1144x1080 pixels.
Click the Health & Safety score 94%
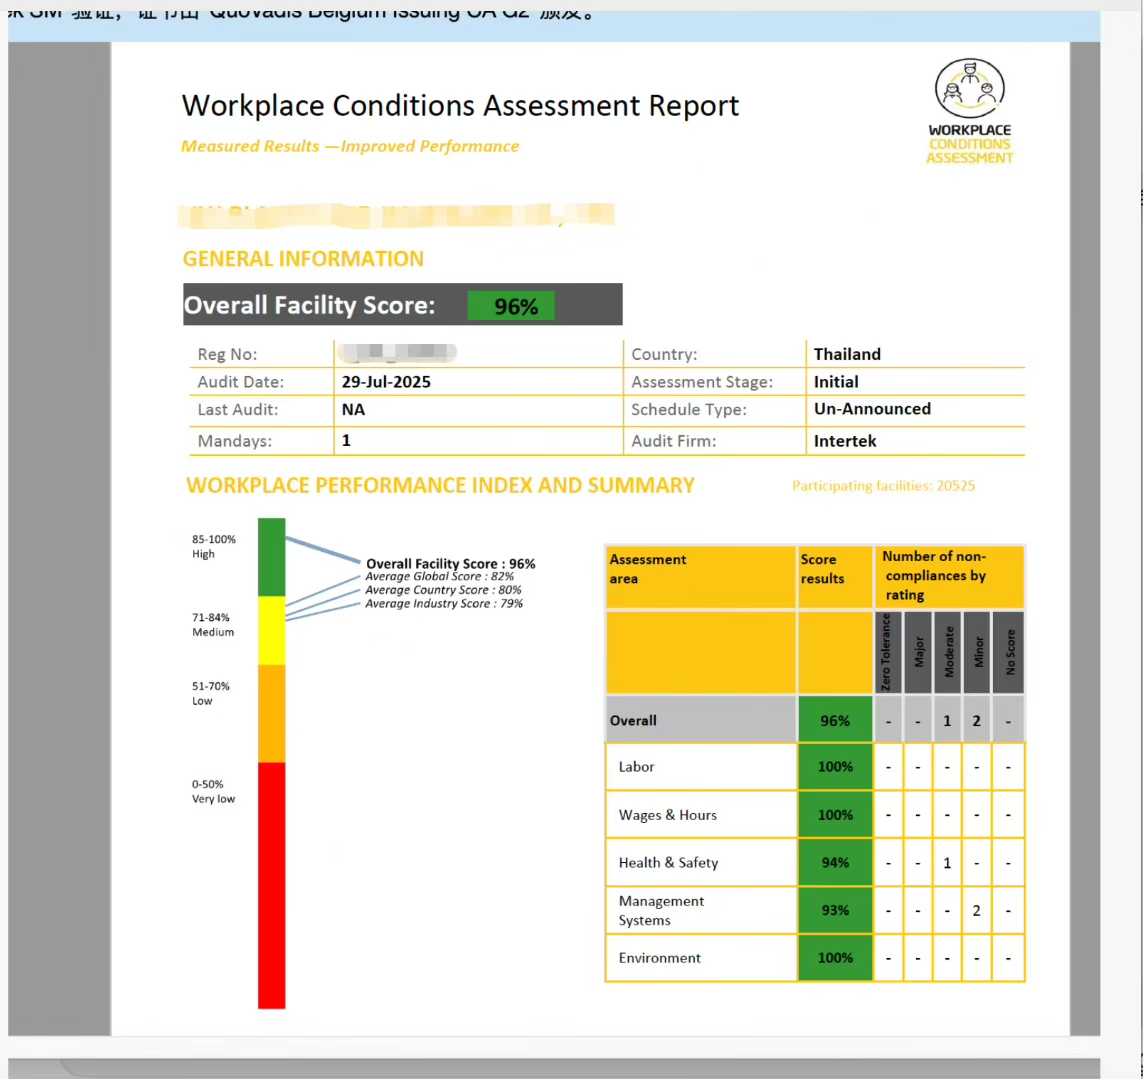pos(835,863)
